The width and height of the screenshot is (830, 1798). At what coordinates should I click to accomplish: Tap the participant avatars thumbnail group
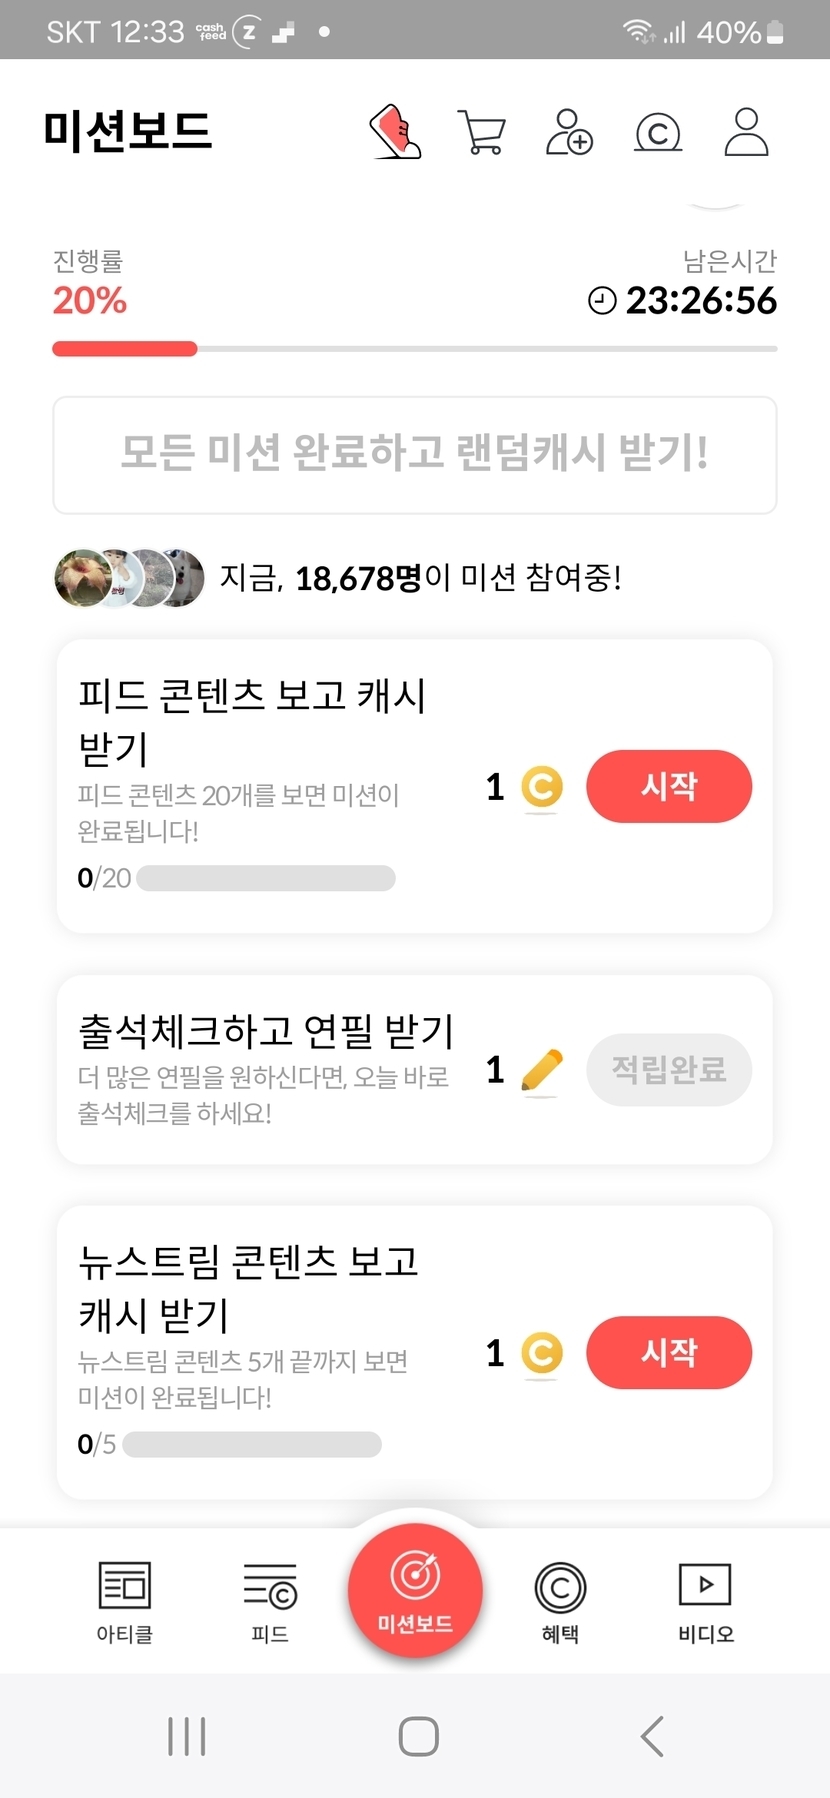click(x=129, y=578)
